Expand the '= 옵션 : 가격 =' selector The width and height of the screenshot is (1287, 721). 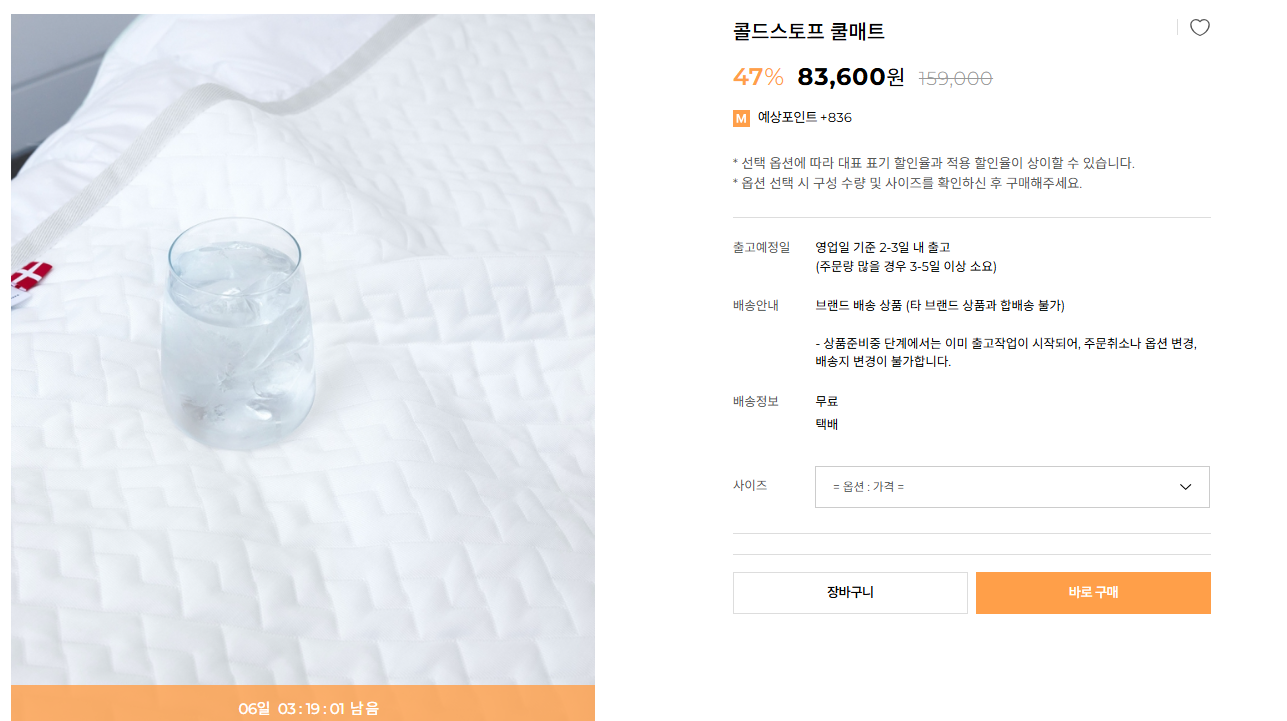(x=1012, y=487)
